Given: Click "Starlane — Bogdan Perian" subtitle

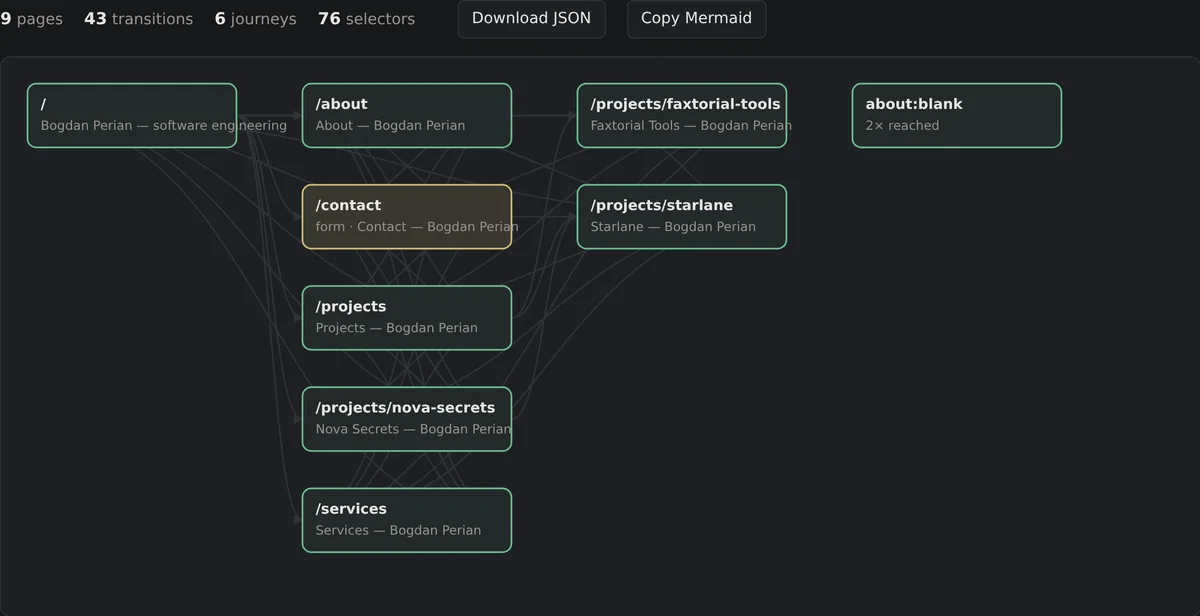Looking at the screenshot, I should pyautogui.click(x=673, y=227).
